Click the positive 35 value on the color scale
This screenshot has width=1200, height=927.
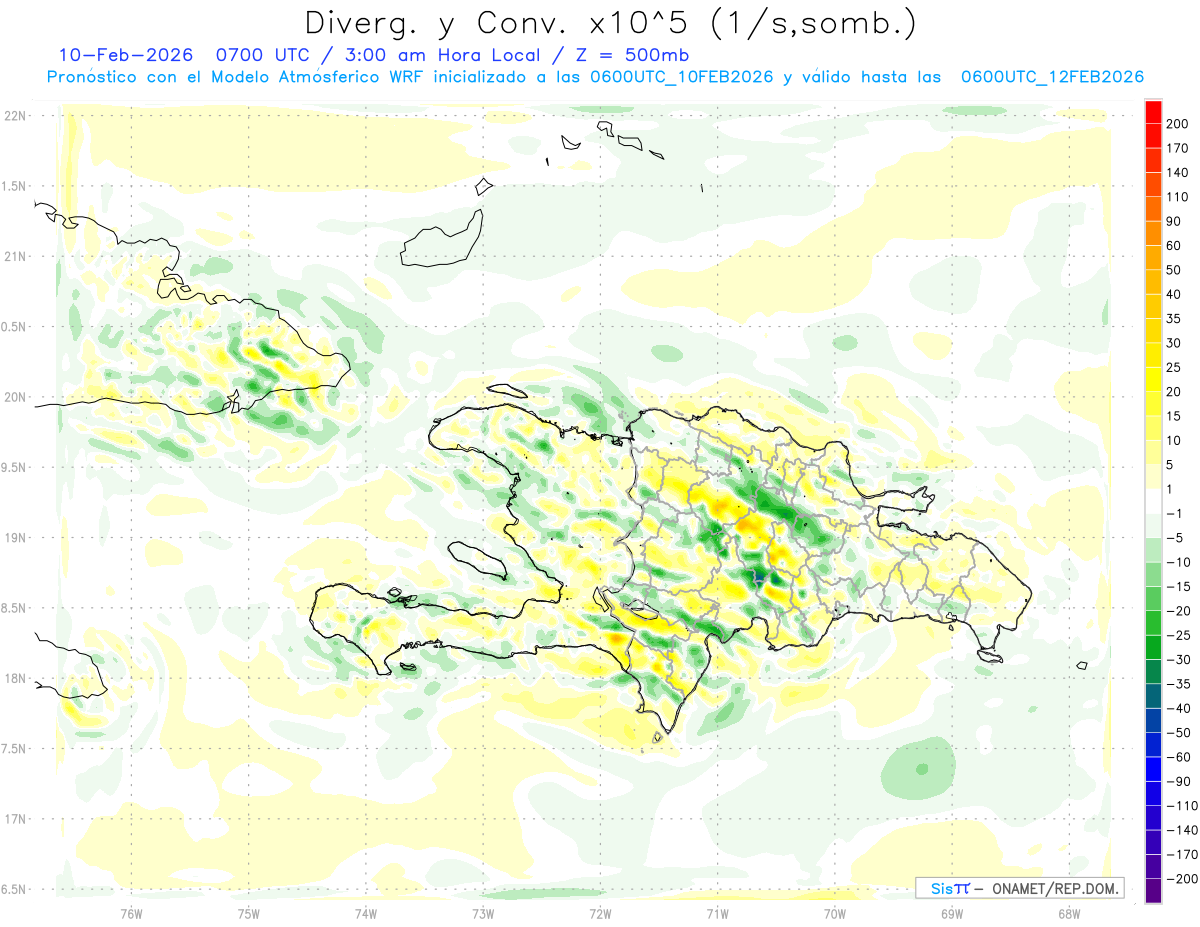coord(1175,319)
